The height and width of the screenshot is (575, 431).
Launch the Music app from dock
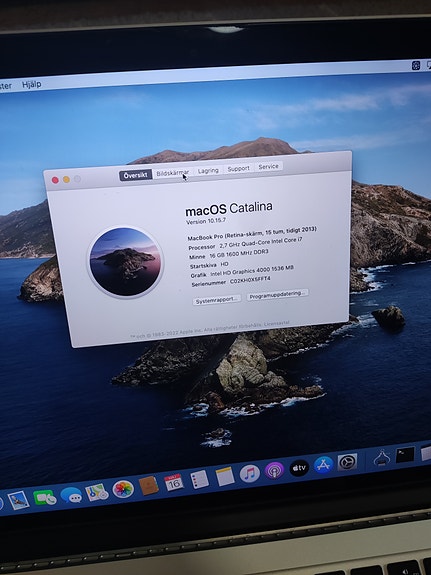click(x=250, y=473)
